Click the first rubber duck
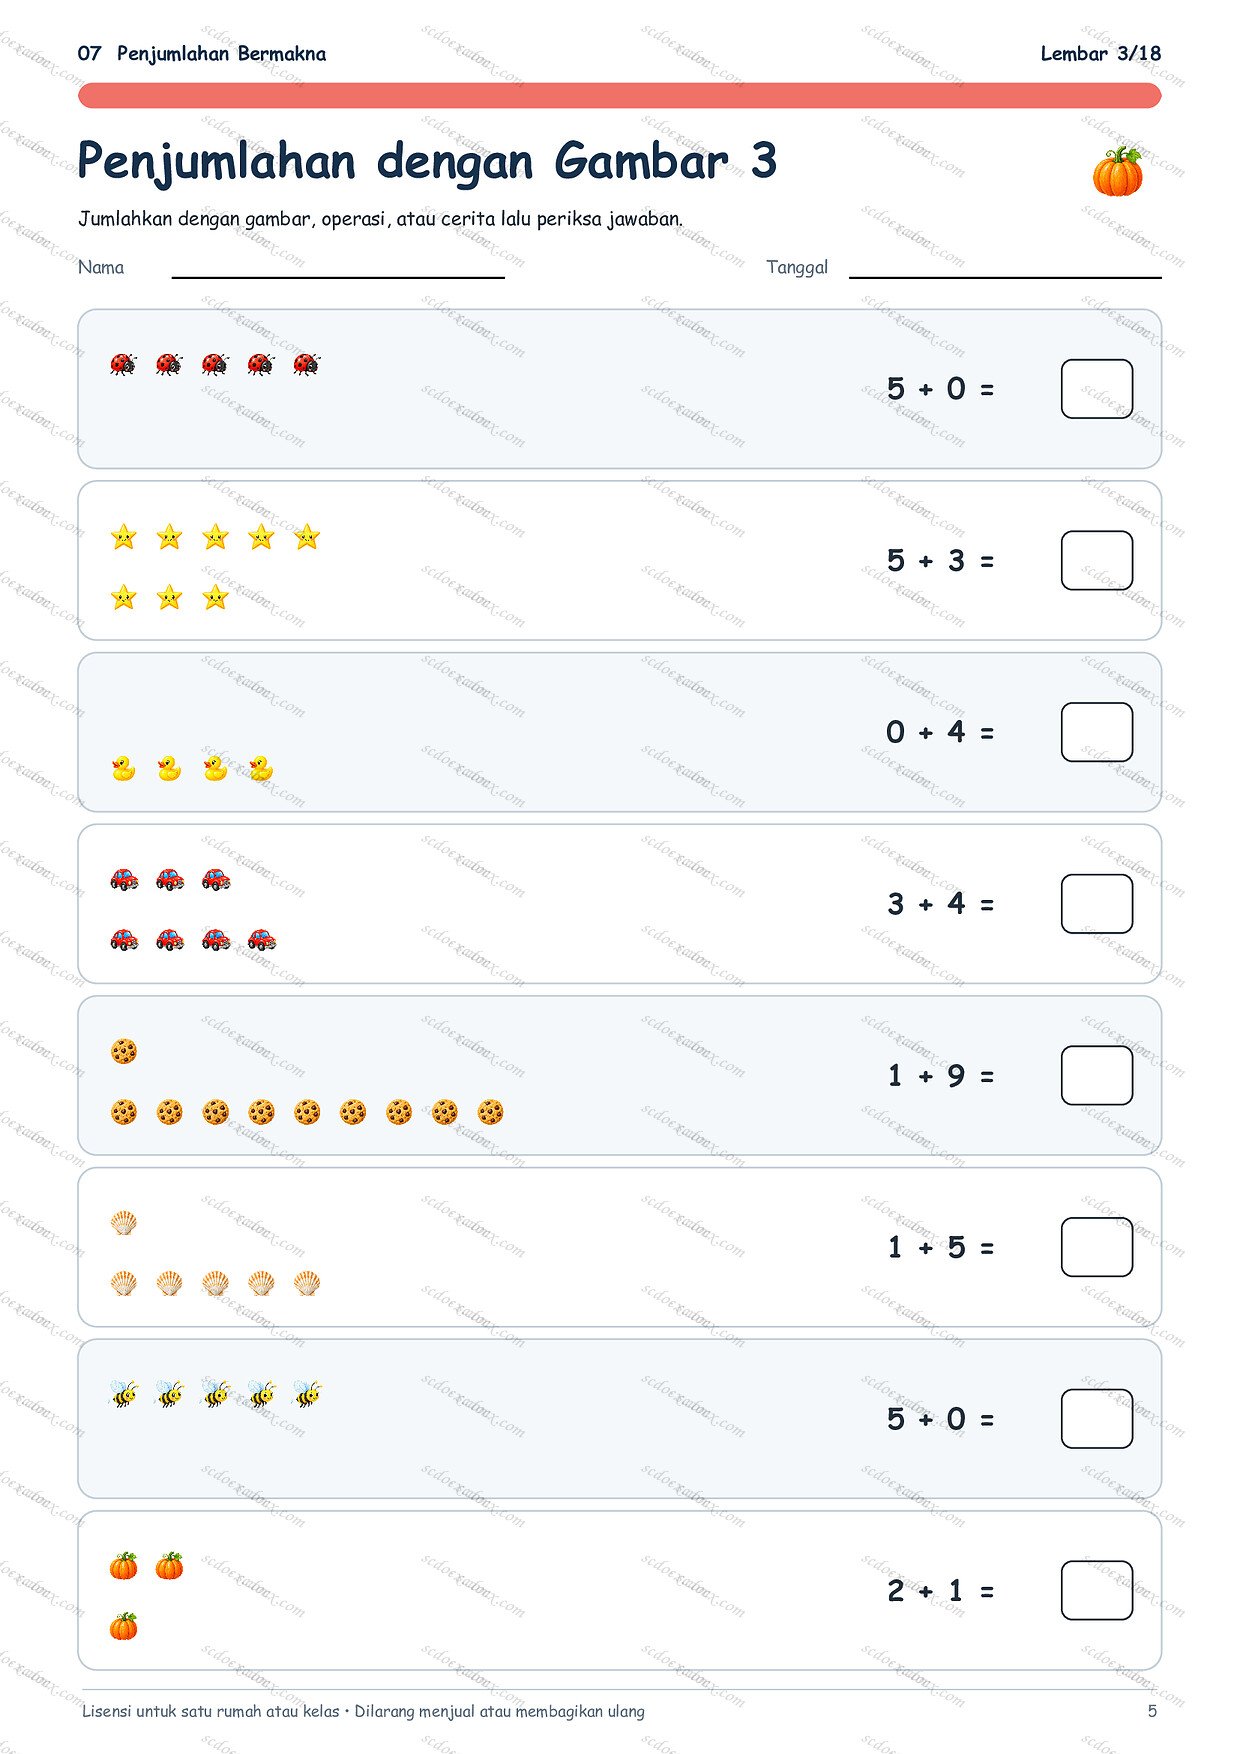 tap(123, 769)
